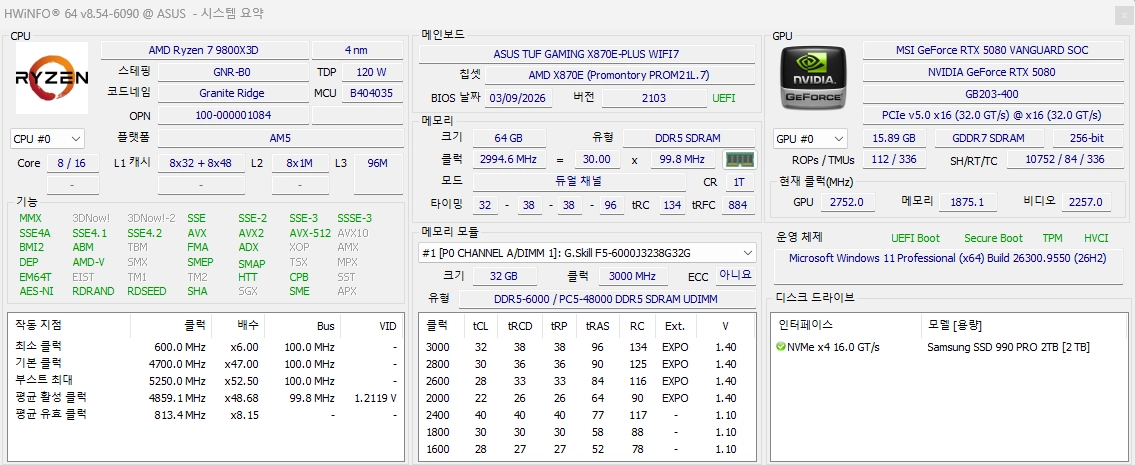Click the Bus column header in CPU table

[326, 326]
